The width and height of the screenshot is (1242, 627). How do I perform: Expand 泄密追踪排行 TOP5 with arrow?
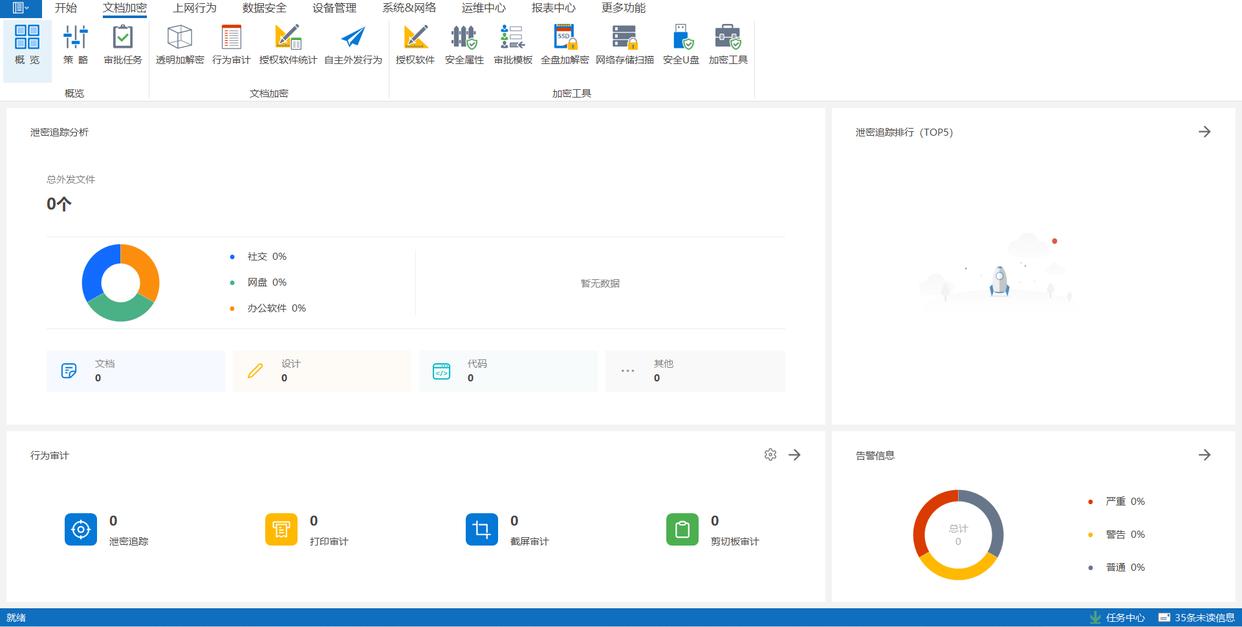pos(1204,132)
